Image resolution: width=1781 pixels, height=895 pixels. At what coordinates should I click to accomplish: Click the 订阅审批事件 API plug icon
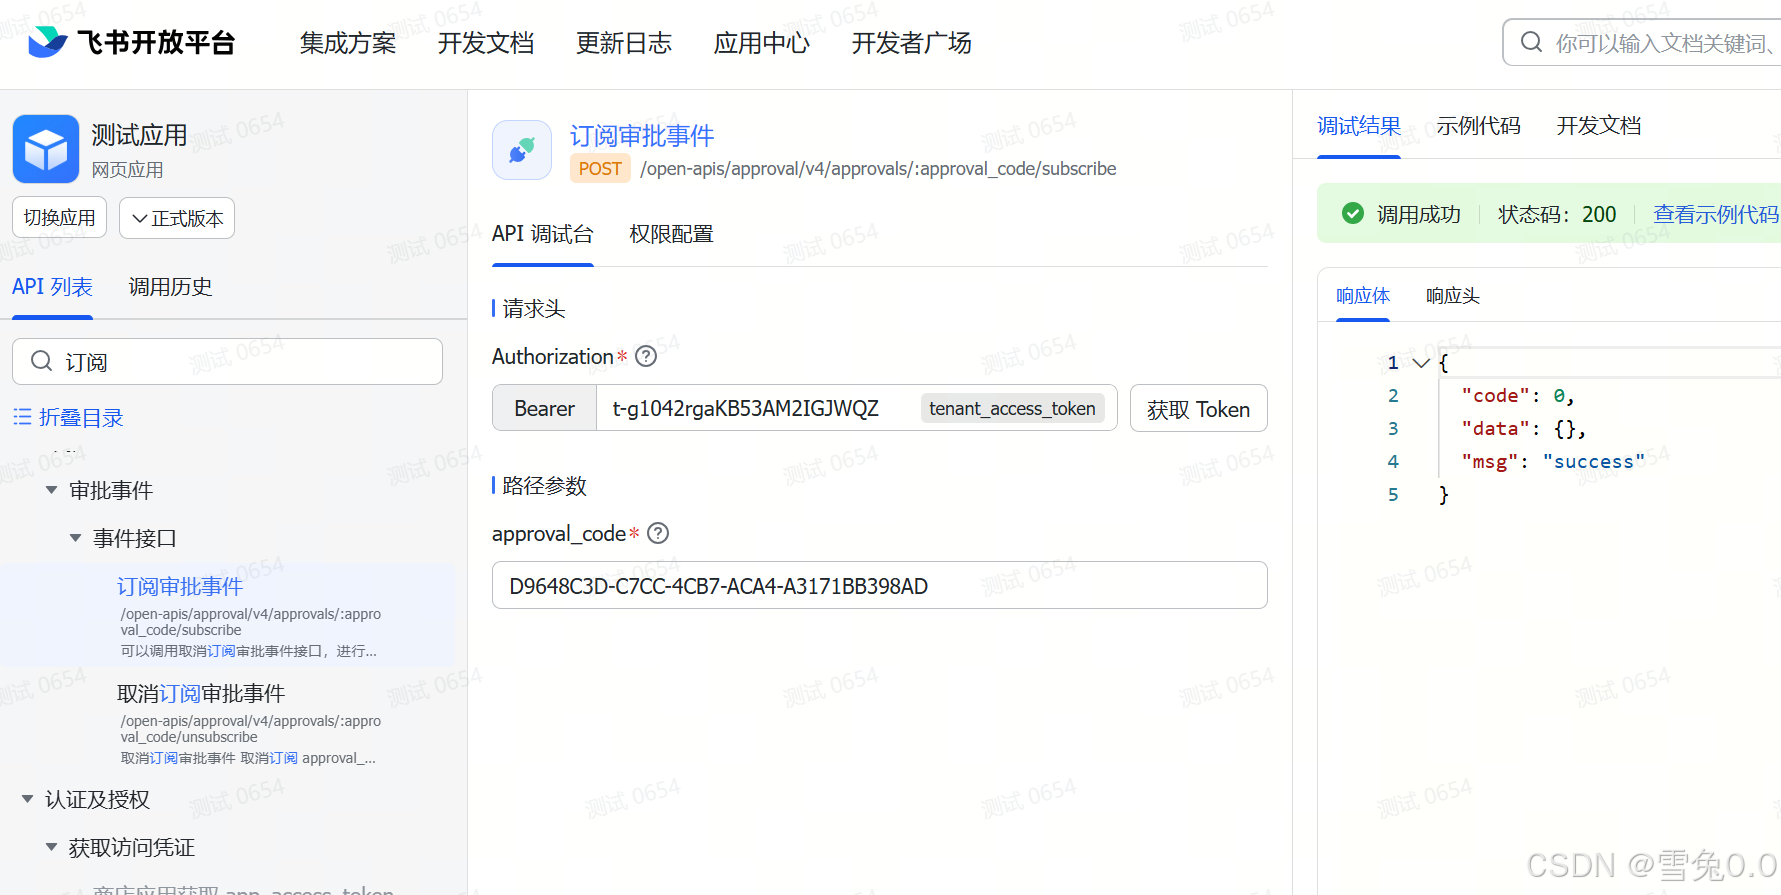(522, 150)
